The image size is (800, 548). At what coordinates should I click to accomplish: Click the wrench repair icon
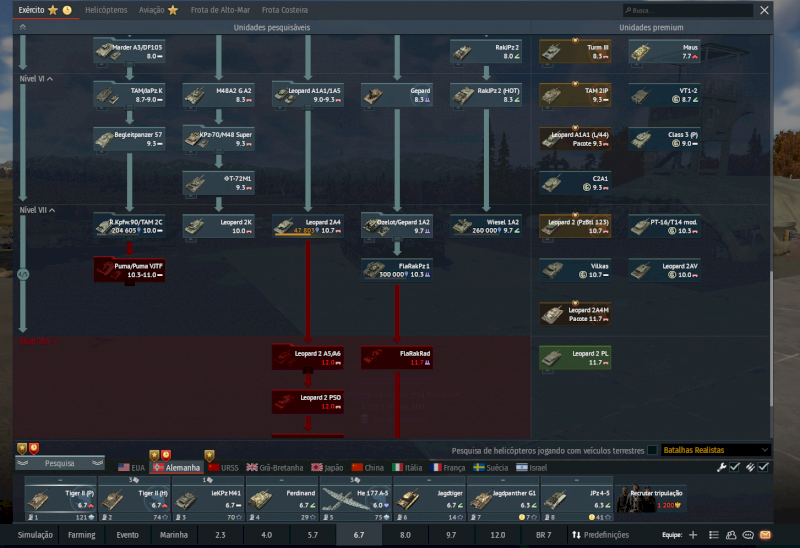pos(722,467)
